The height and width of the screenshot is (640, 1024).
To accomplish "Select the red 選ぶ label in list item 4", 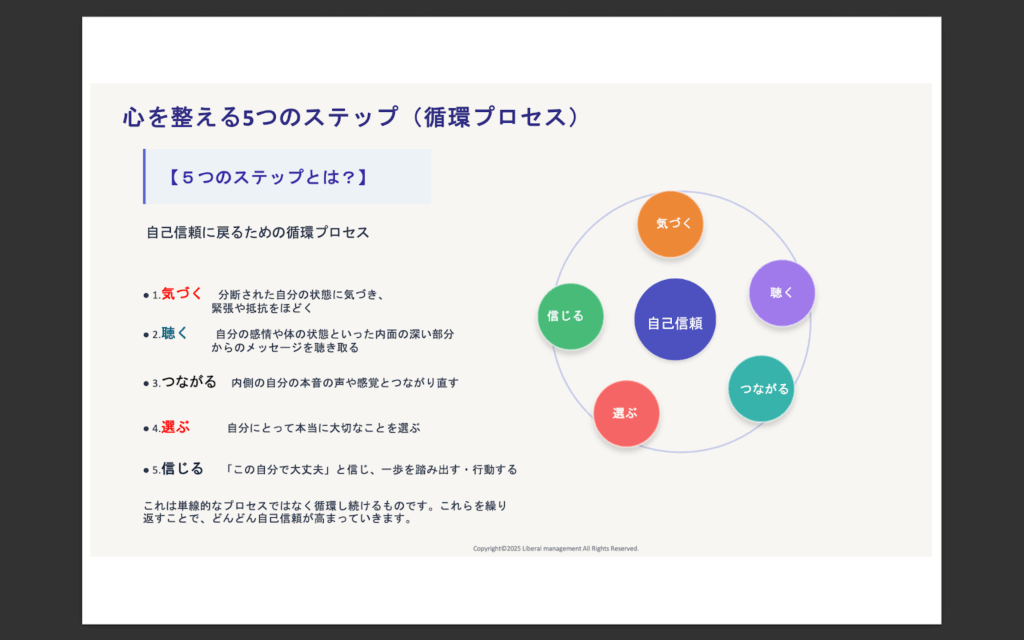I will point(175,427).
